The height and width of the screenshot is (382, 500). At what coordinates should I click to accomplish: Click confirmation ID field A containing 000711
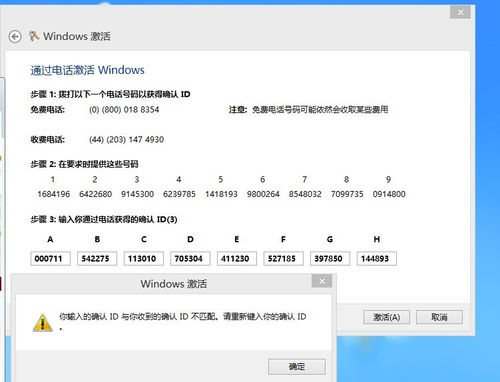[50, 258]
